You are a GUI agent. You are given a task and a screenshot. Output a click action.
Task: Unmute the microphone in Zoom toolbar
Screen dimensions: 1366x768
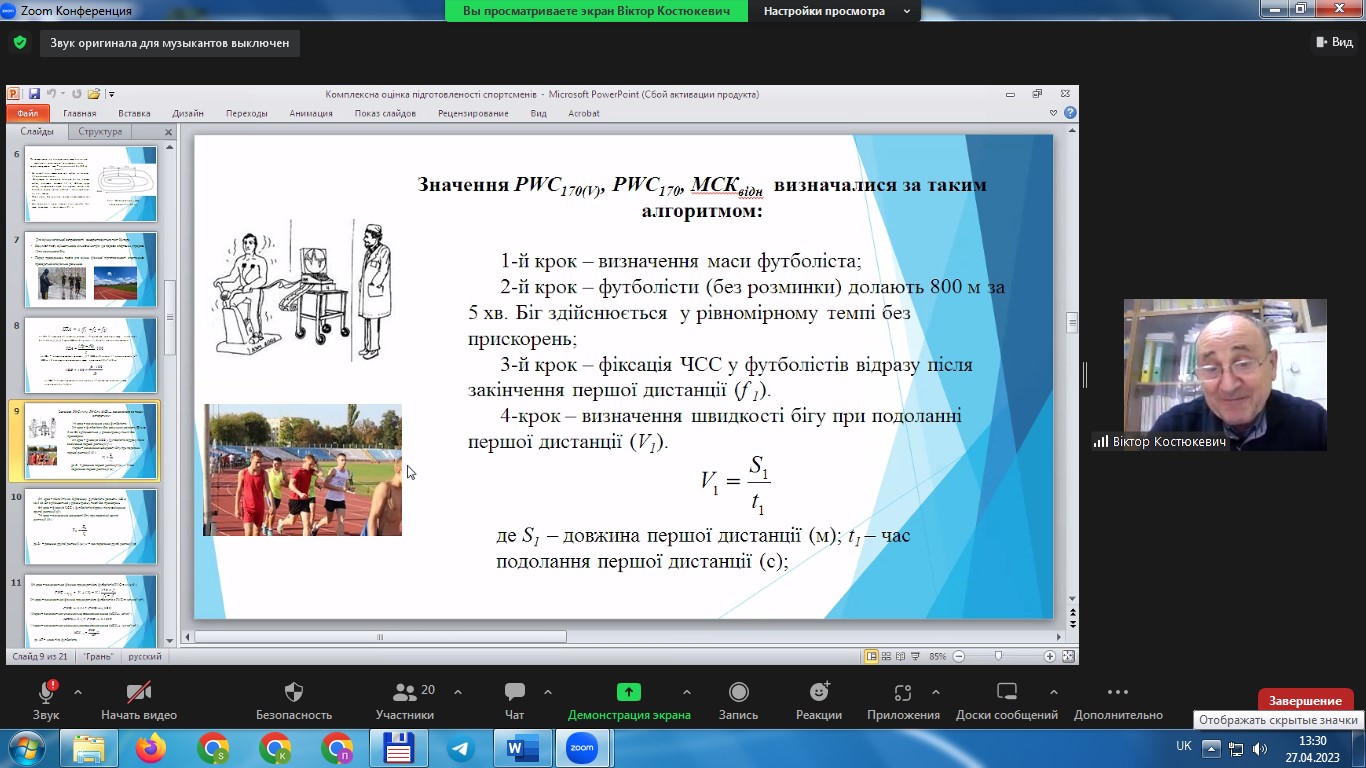(46, 693)
